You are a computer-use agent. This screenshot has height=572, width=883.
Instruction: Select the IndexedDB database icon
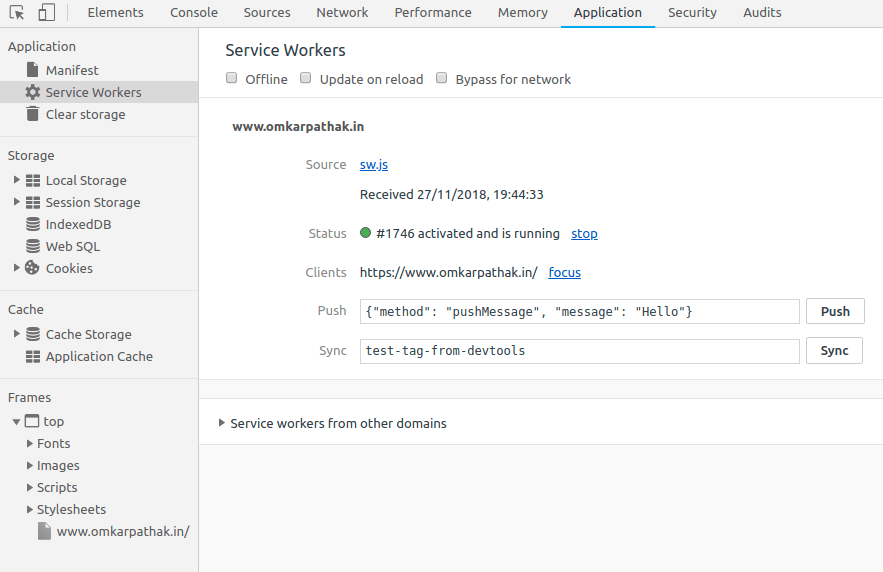pos(32,224)
